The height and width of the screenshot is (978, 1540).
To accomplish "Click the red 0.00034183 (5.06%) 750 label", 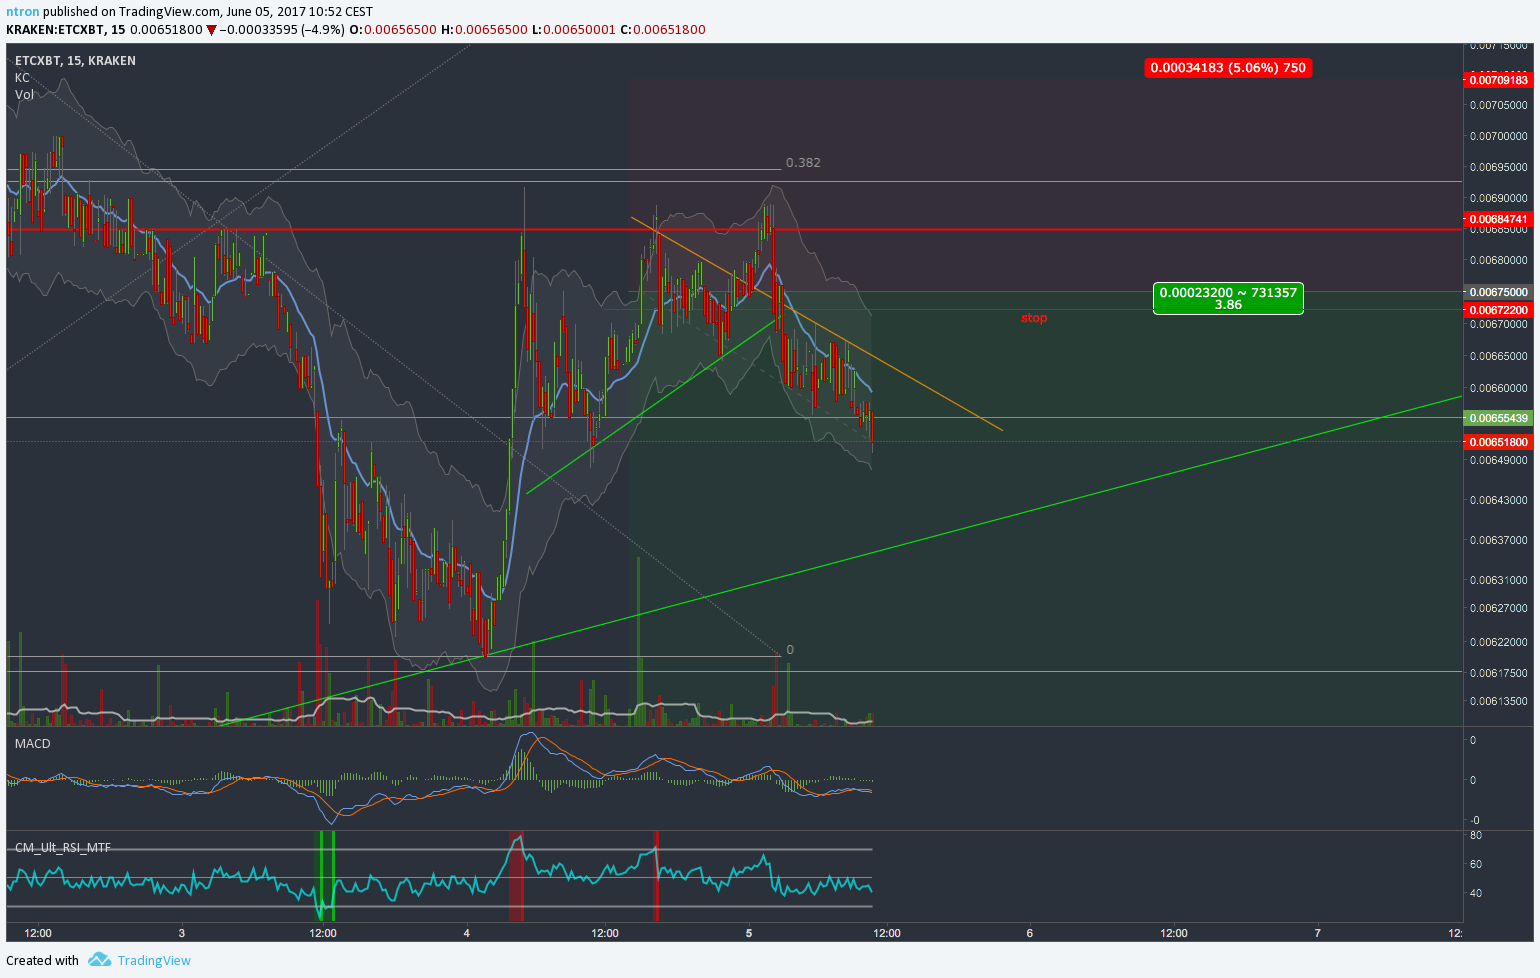I will tap(1228, 68).
